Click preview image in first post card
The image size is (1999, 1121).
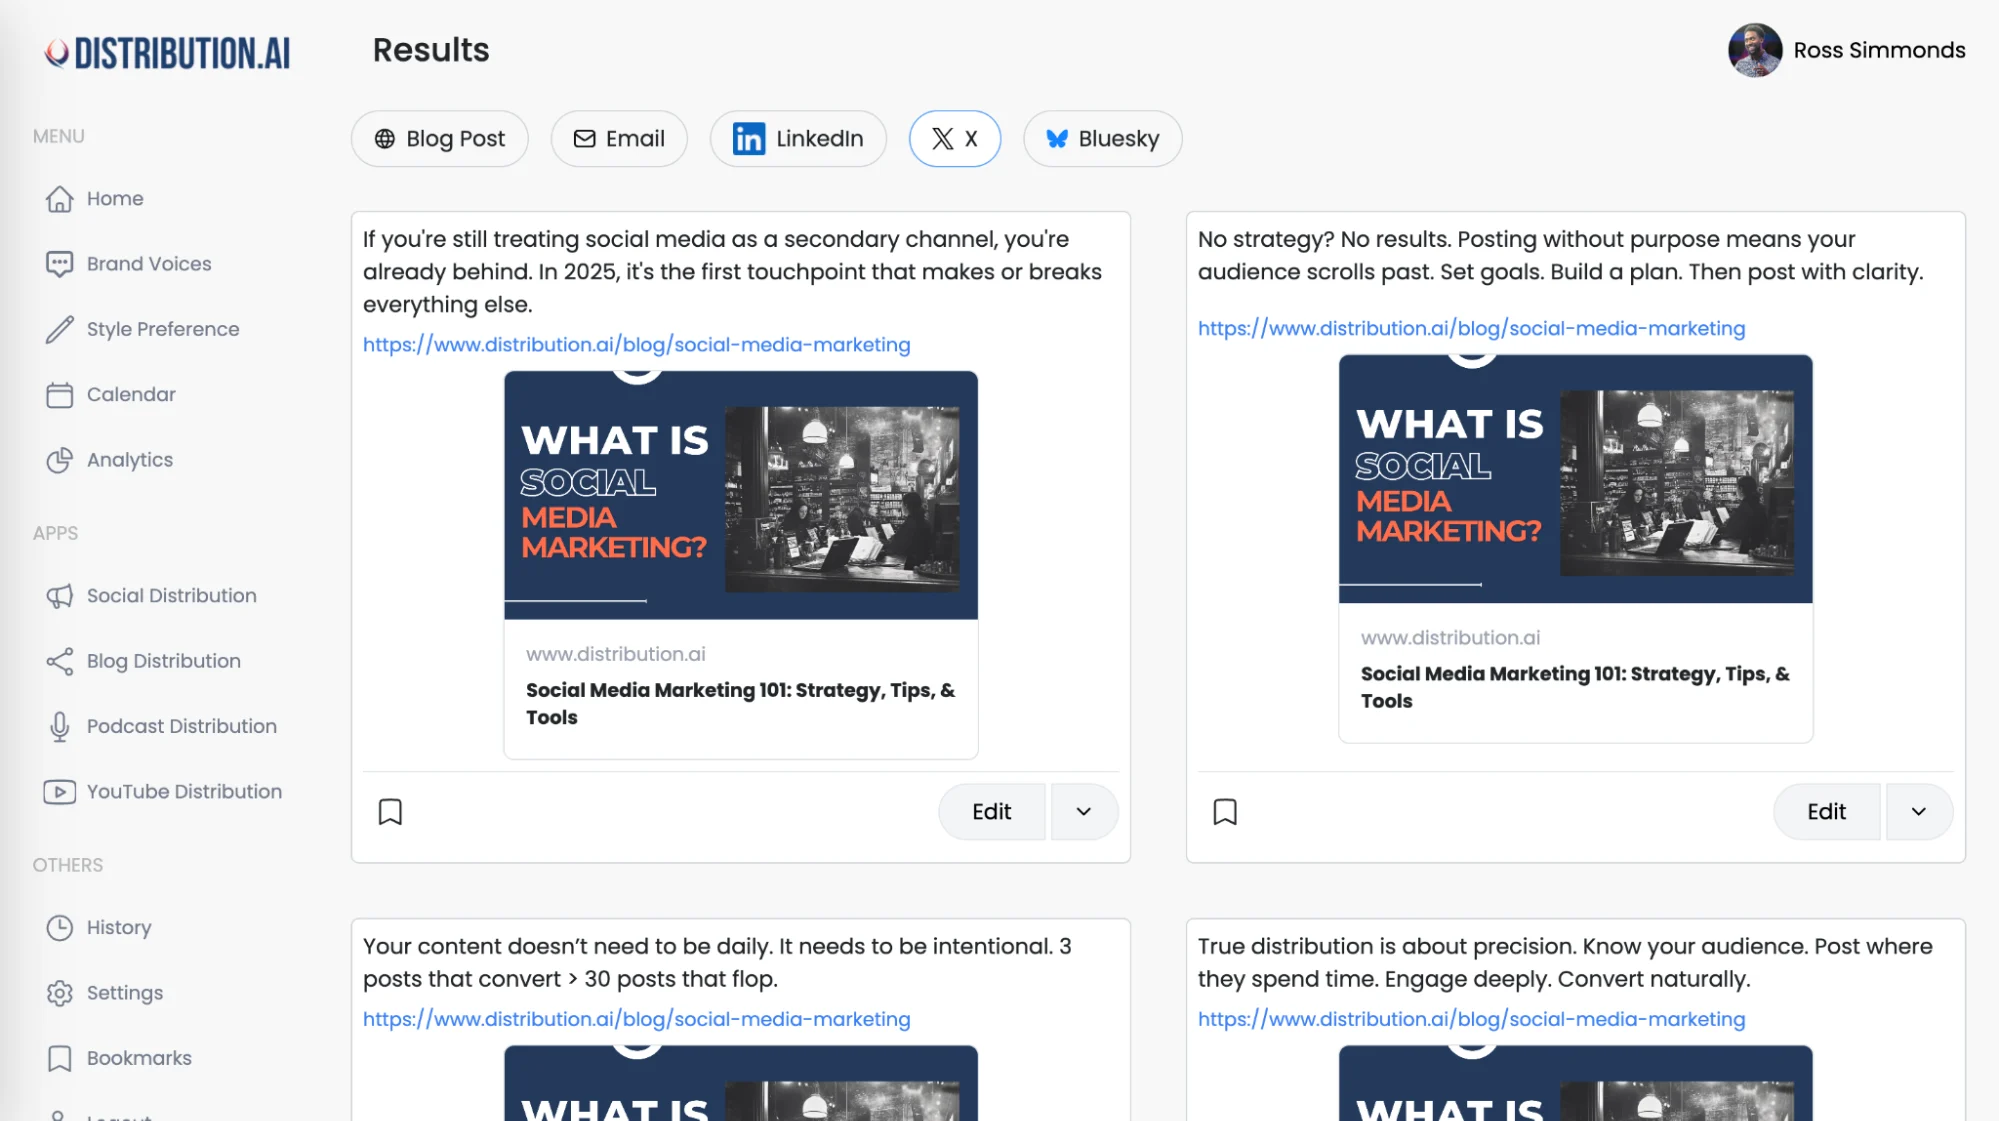point(741,496)
